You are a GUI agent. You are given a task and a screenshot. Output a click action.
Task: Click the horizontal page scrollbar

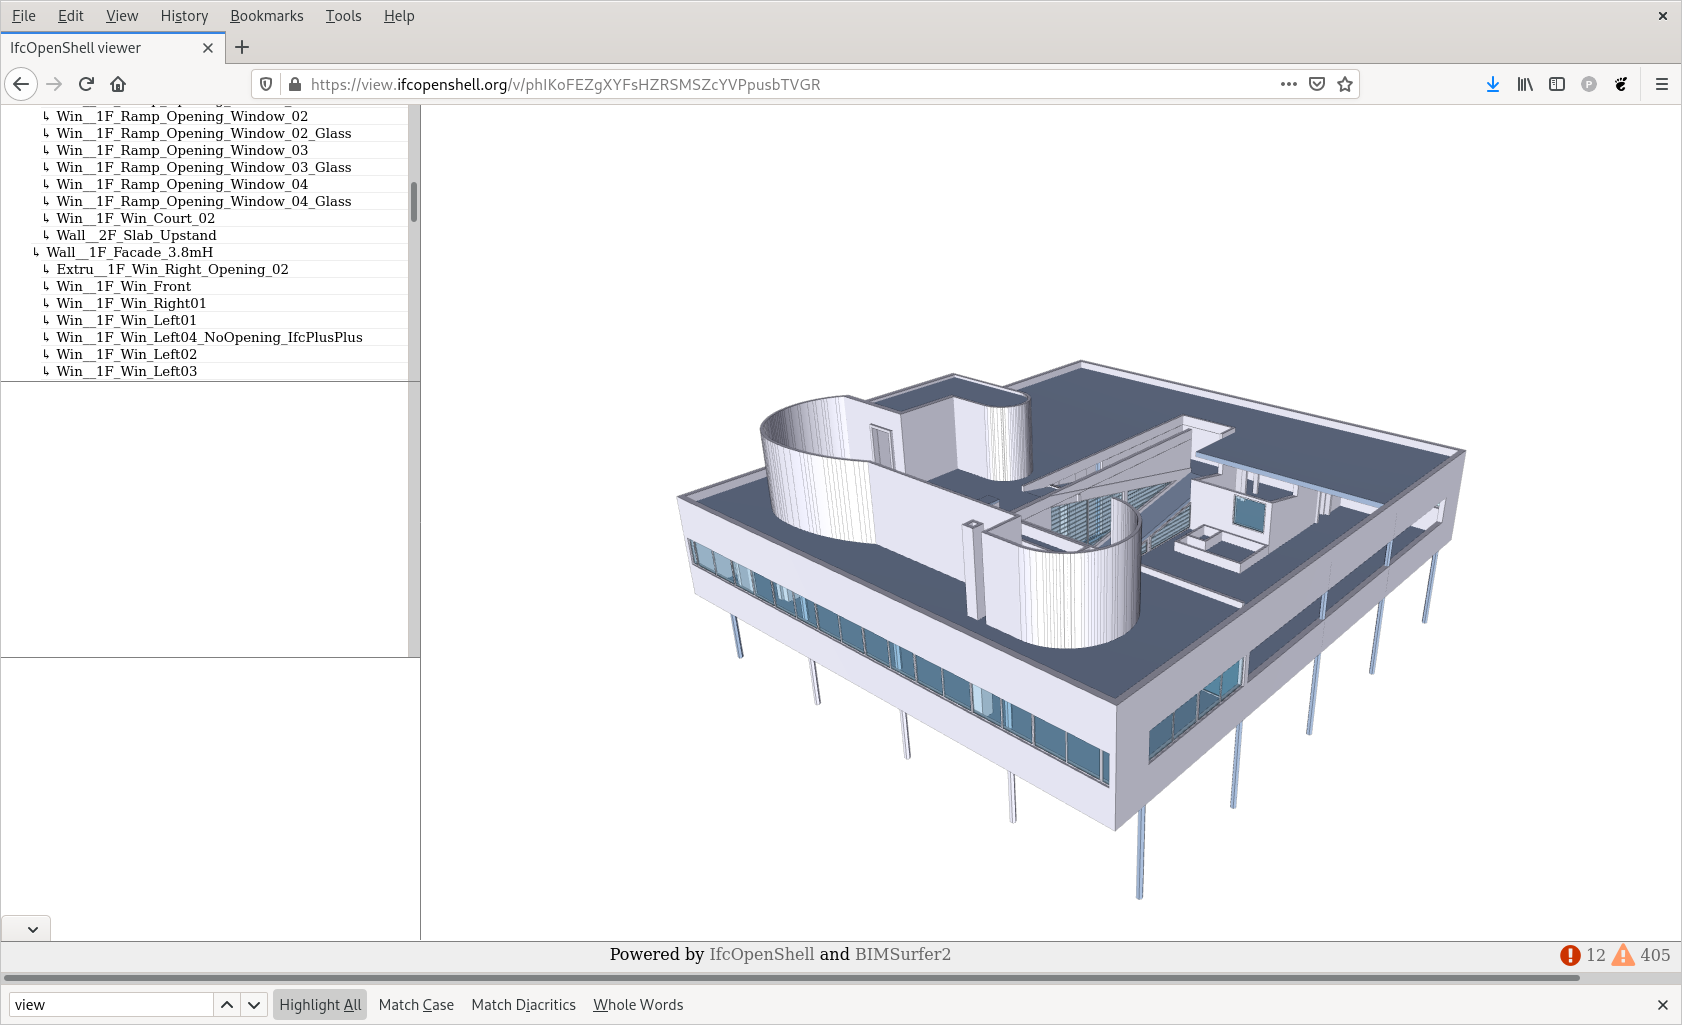791,977
